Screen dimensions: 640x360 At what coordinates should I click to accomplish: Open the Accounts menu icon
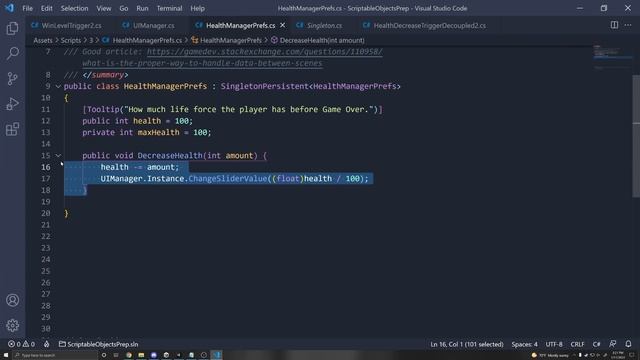coord(13,300)
